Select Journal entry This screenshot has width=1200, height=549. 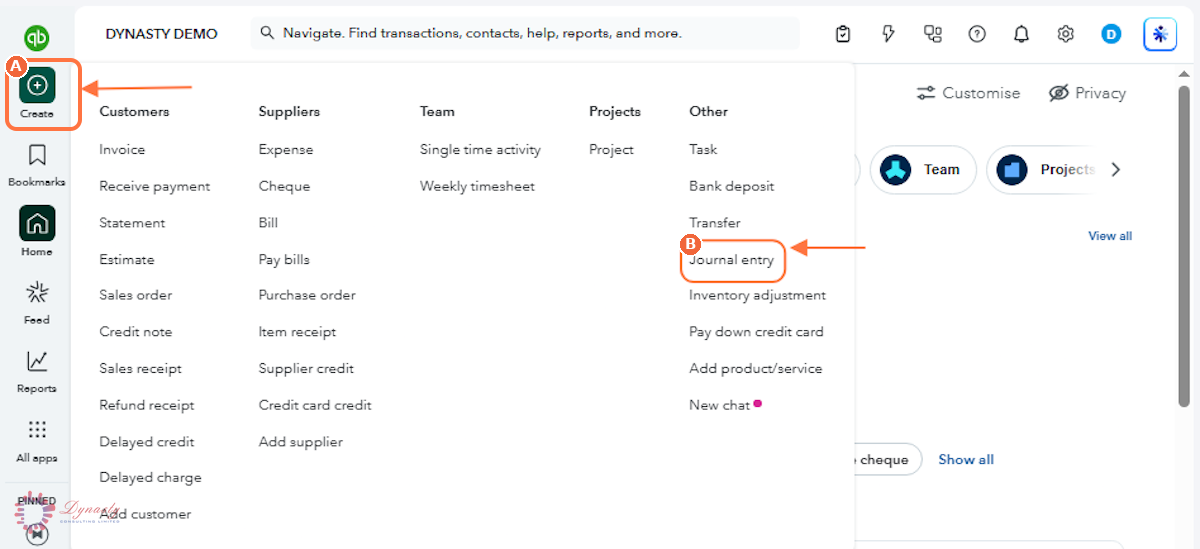point(731,260)
